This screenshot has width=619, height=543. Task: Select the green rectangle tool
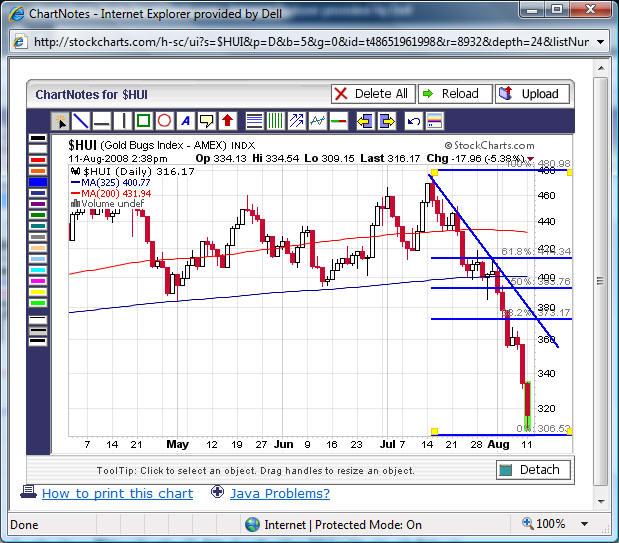144,121
